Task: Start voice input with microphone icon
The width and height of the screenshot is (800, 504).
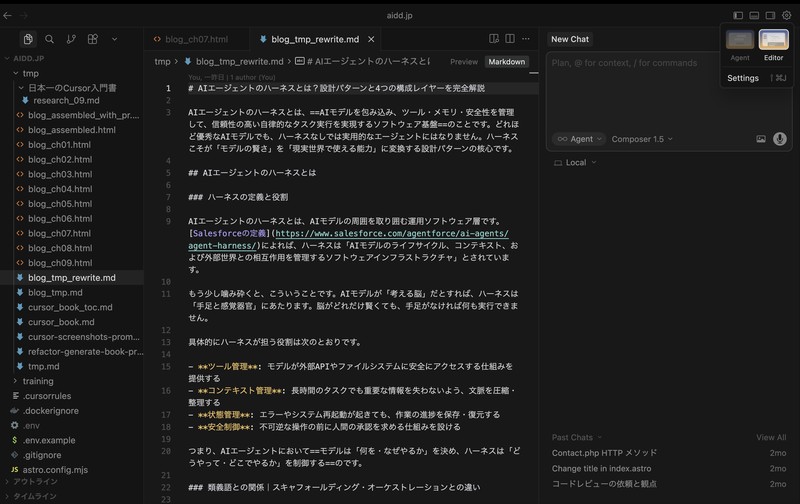Action: [780, 139]
